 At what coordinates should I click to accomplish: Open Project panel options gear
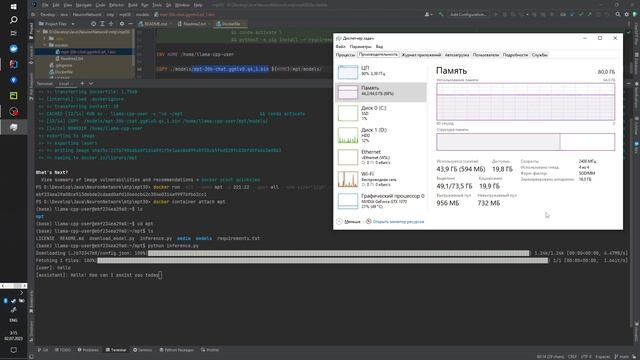122,24
